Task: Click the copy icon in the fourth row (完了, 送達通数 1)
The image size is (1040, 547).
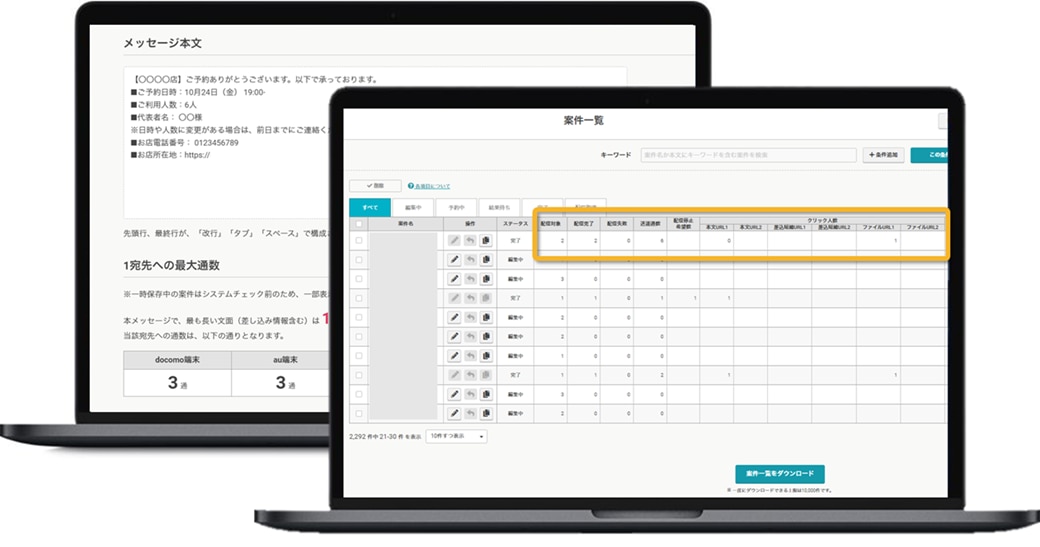Action: click(x=486, y=298)
